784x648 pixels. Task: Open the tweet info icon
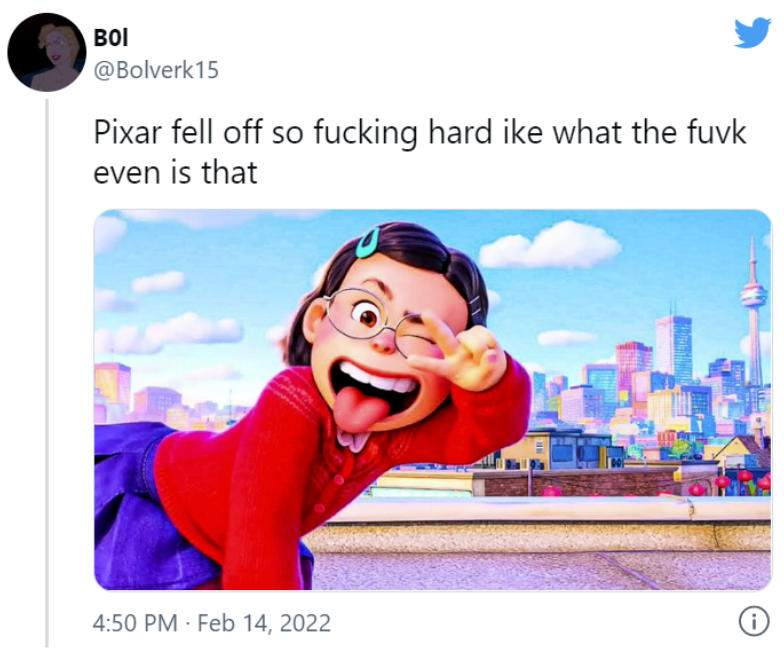754,622
